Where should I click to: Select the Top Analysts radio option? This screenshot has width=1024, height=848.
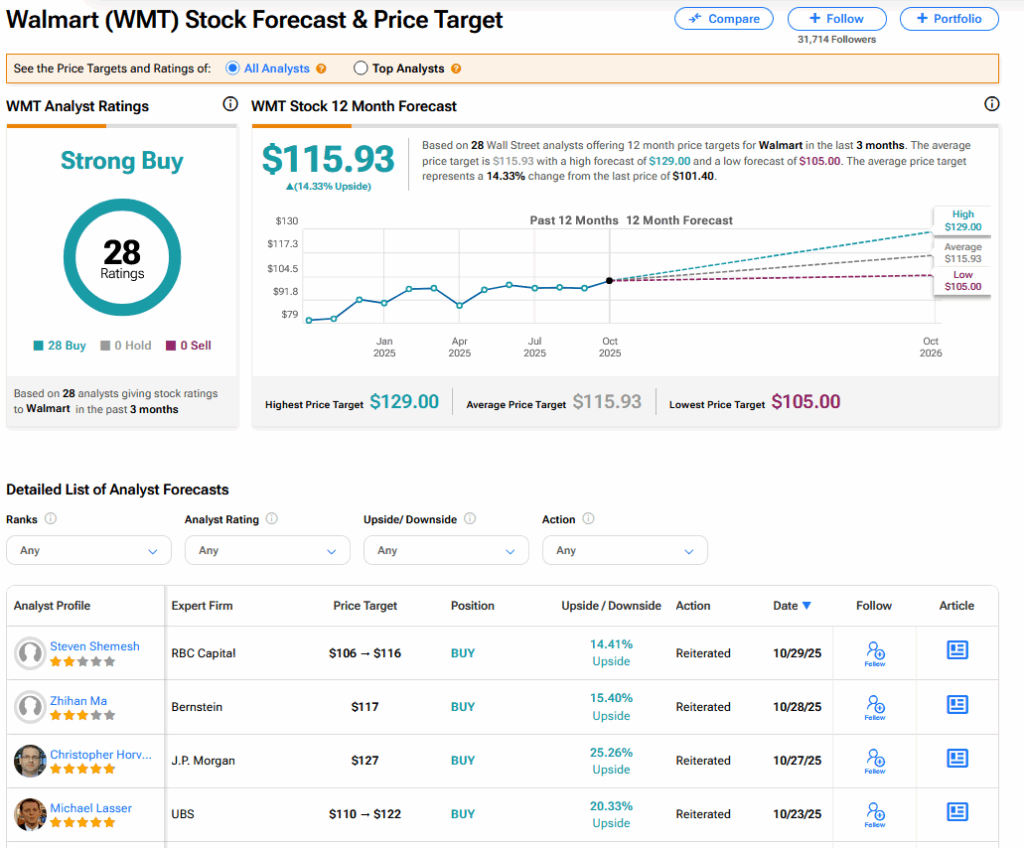pyautogui.click(x=361, y=68)
